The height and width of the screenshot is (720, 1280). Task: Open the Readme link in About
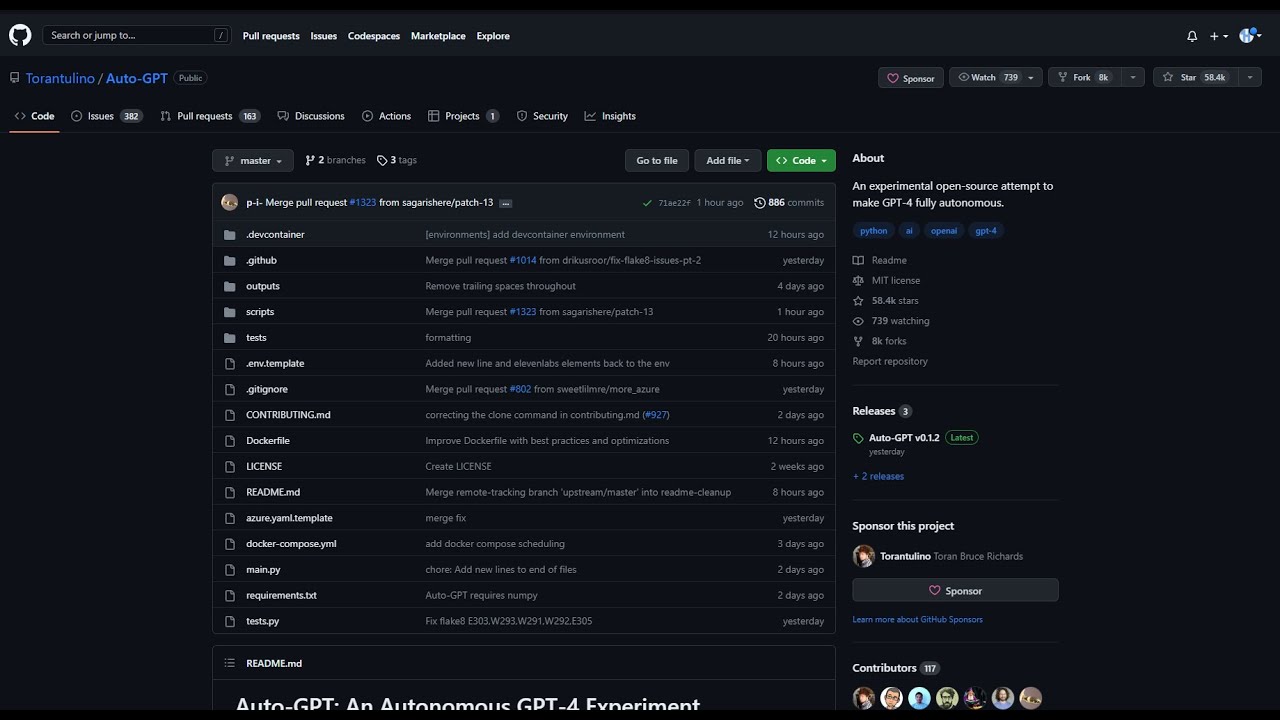click(x=880, y=260)
